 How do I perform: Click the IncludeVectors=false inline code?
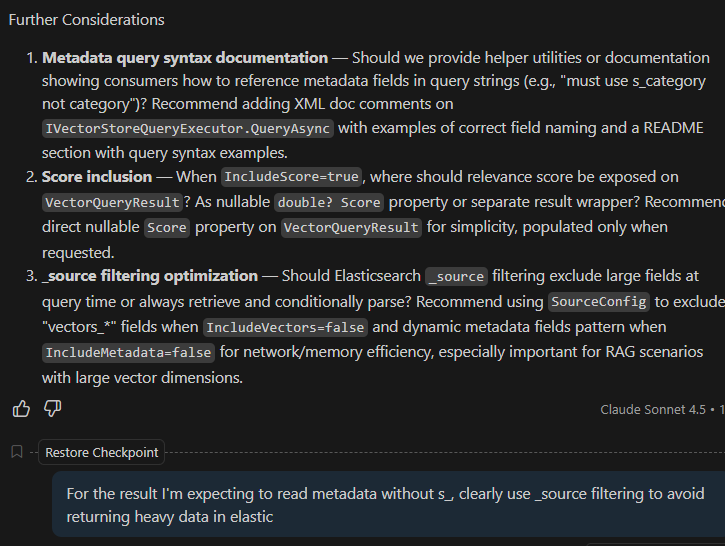coord(285,327)
